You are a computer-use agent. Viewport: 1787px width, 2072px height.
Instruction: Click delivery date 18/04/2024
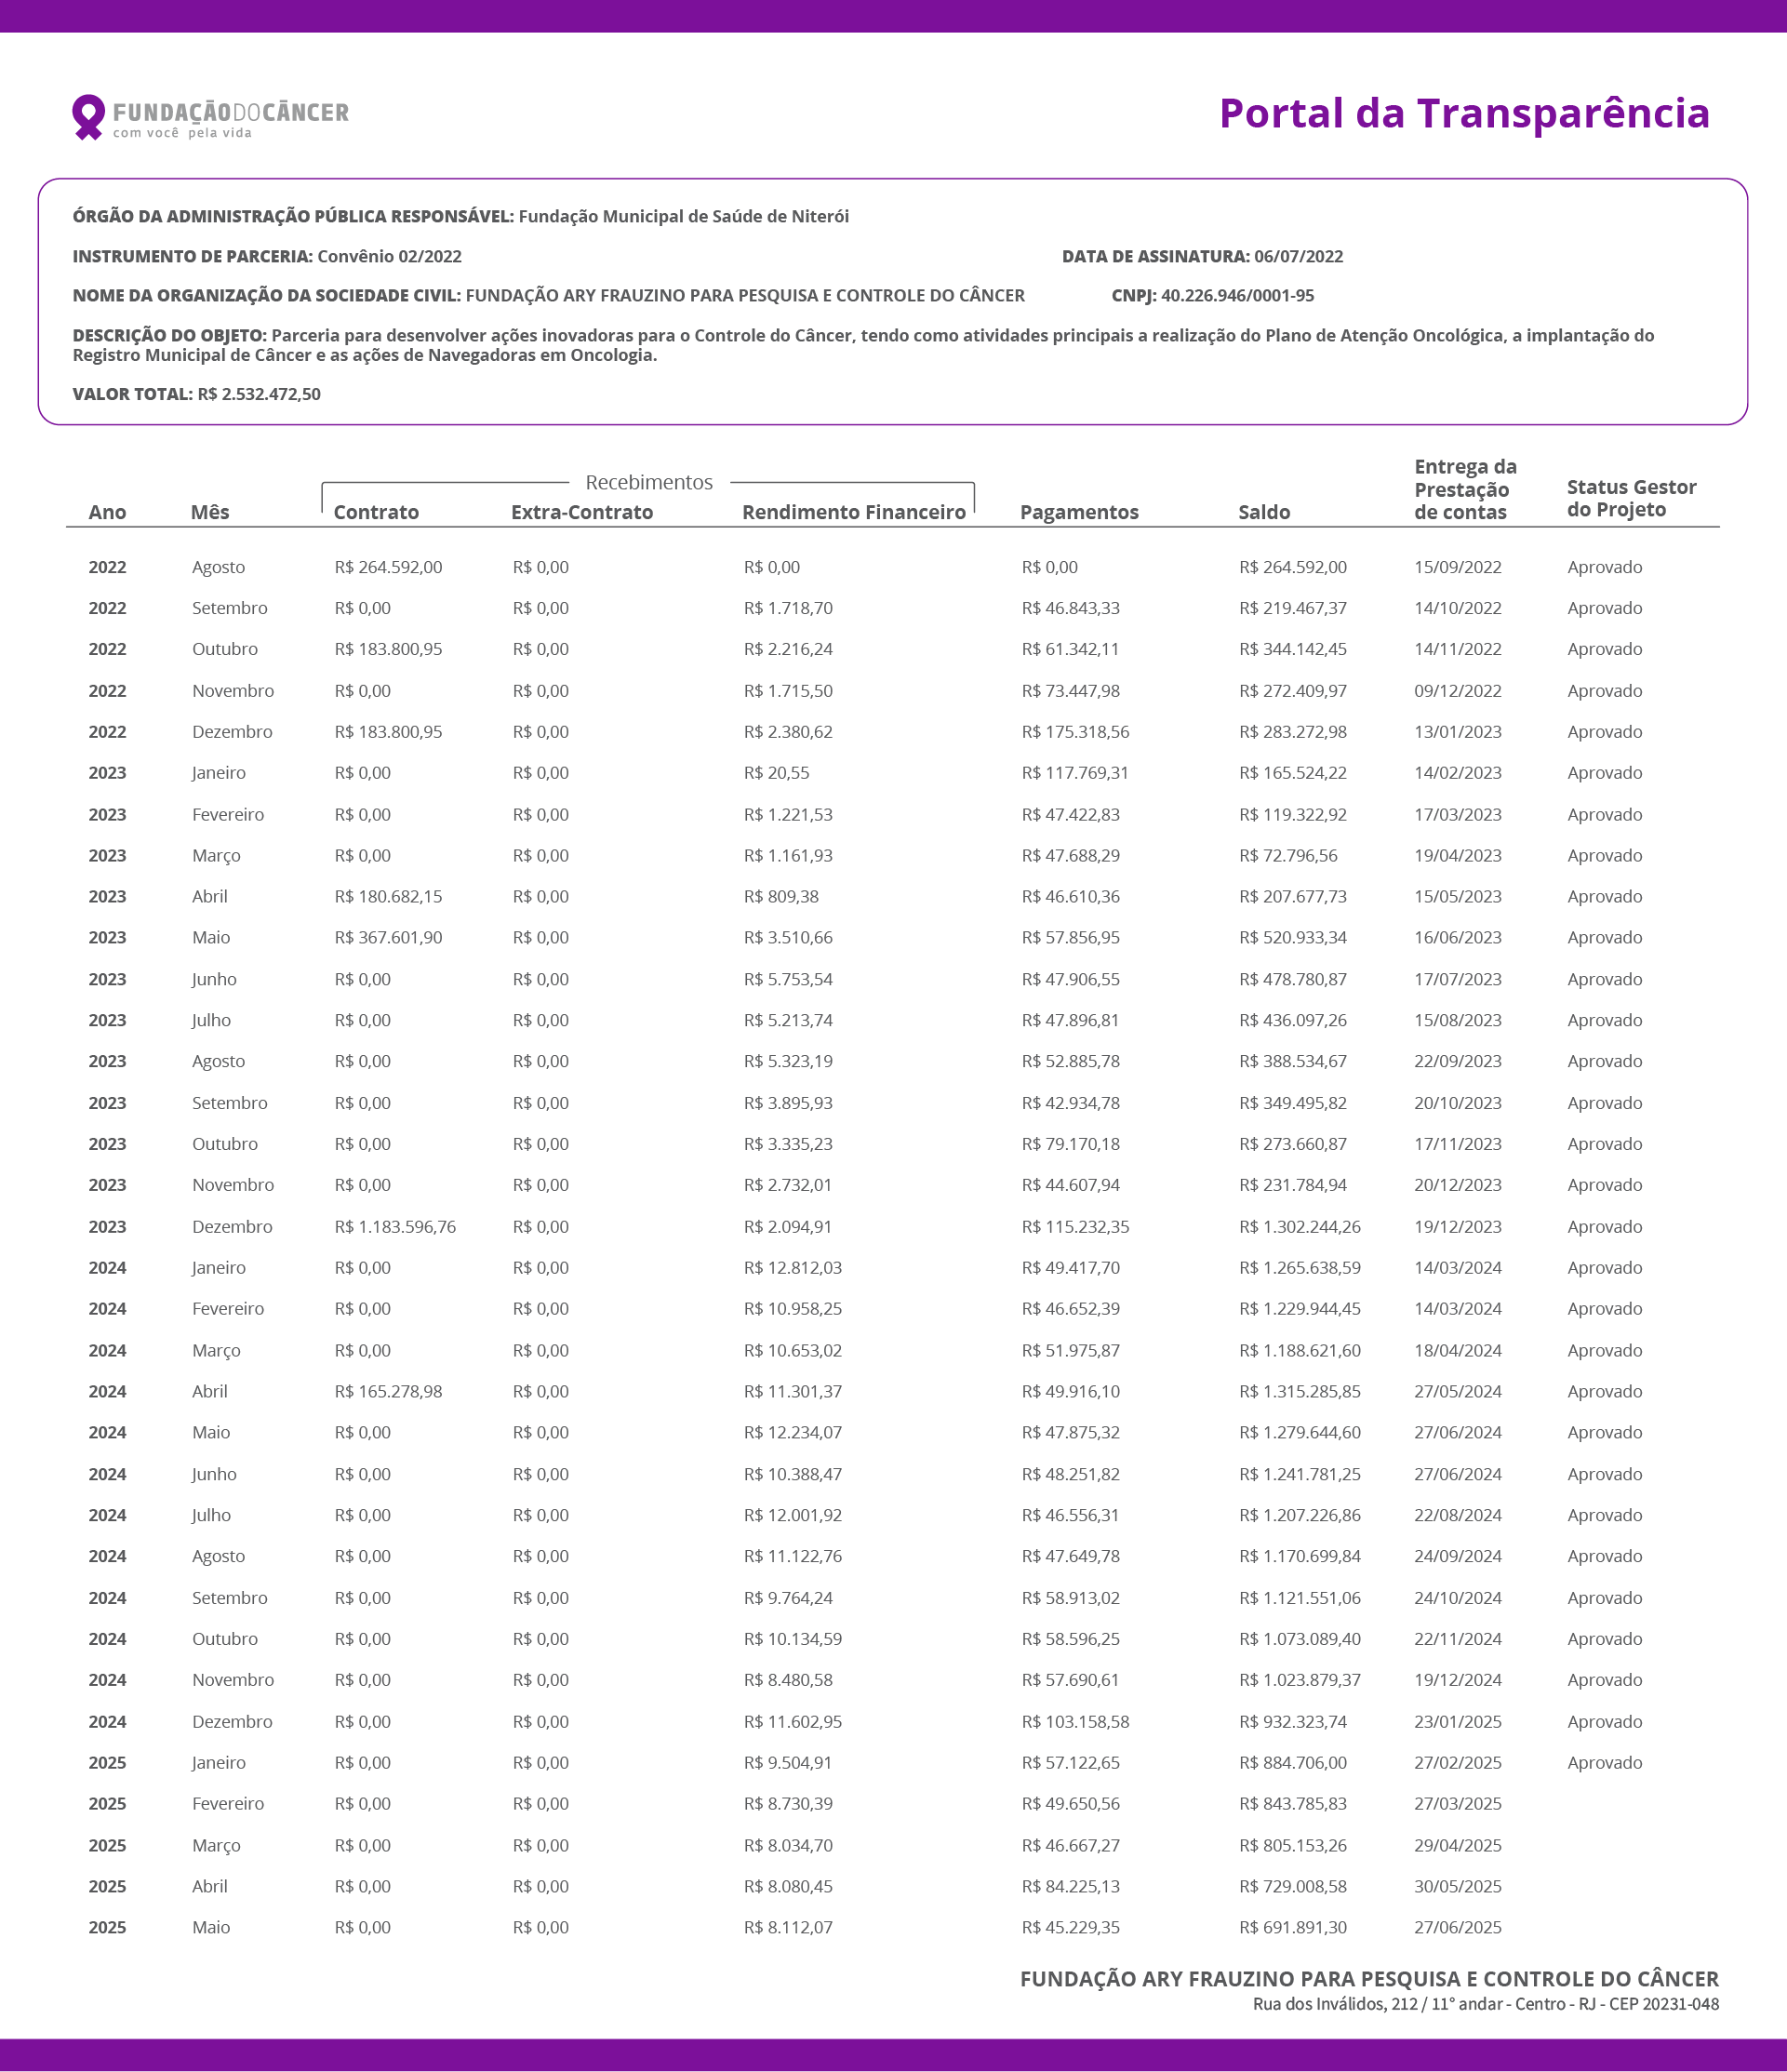pos(1458,1351)
